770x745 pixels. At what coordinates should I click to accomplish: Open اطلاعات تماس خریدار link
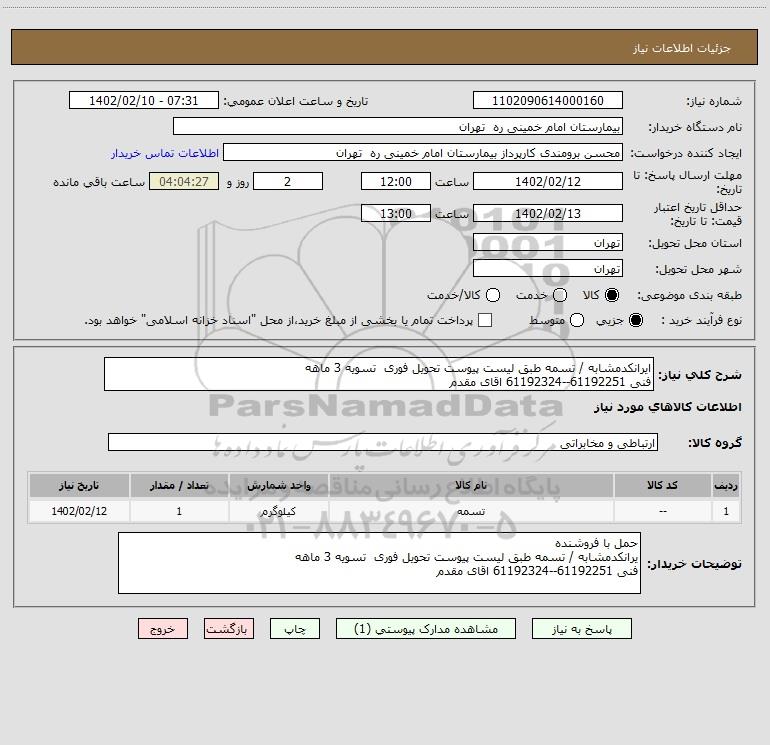pyautogui.click(x=165, y=153)
